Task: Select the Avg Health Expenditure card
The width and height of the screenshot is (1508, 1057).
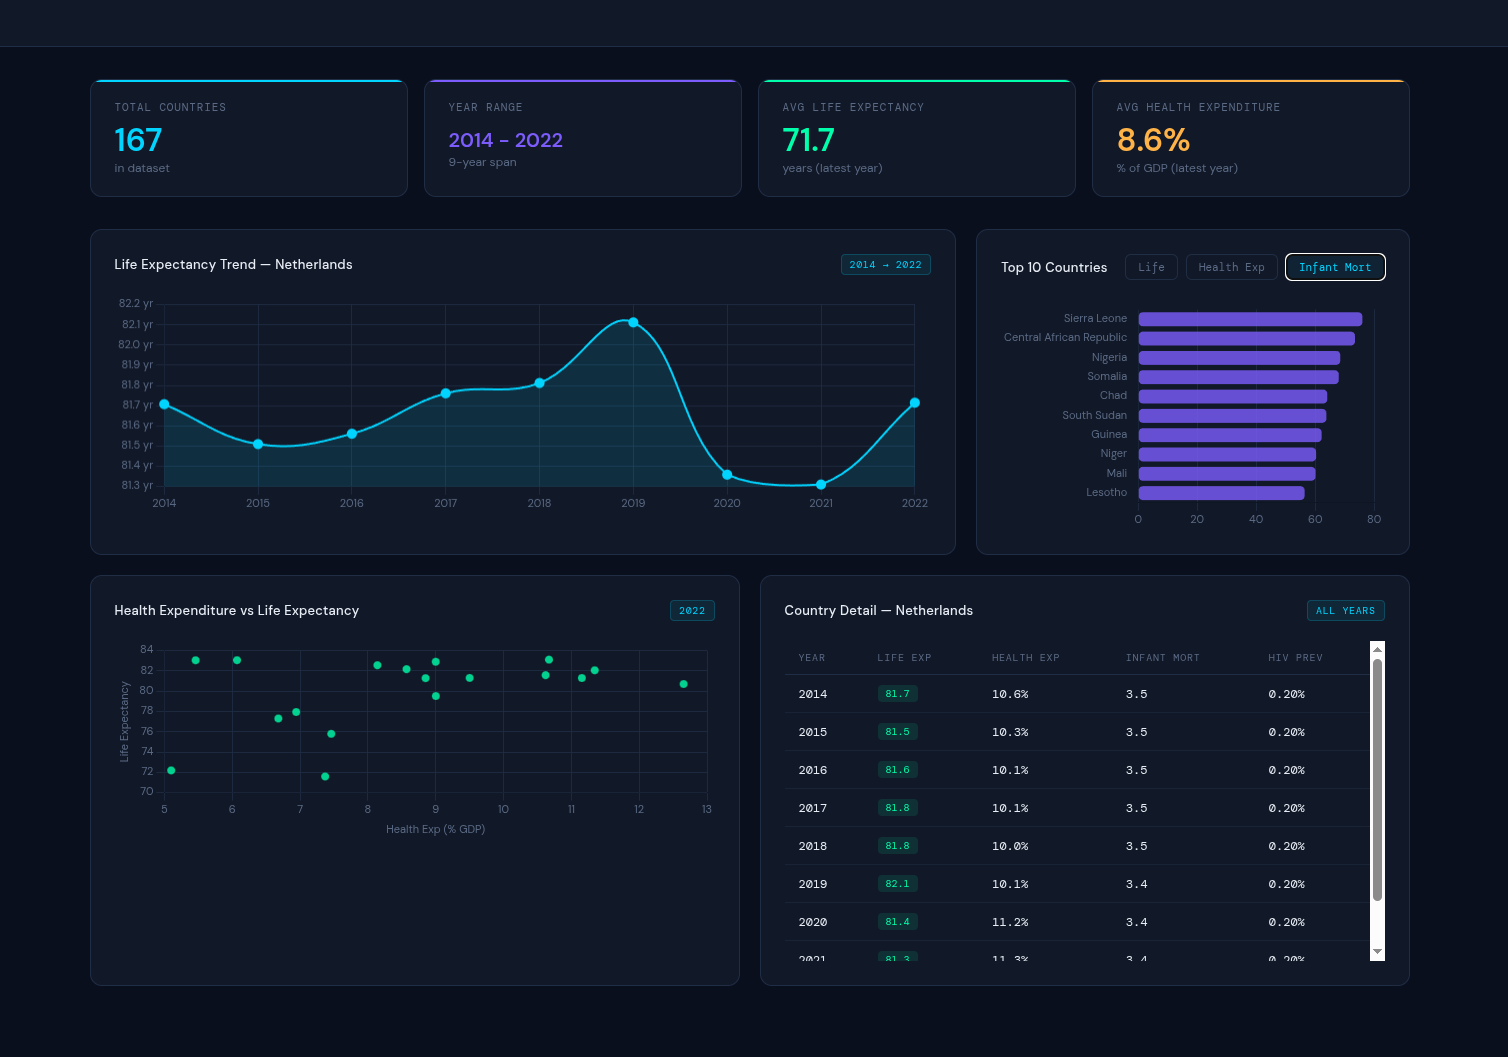Action: pos(1250,138)
